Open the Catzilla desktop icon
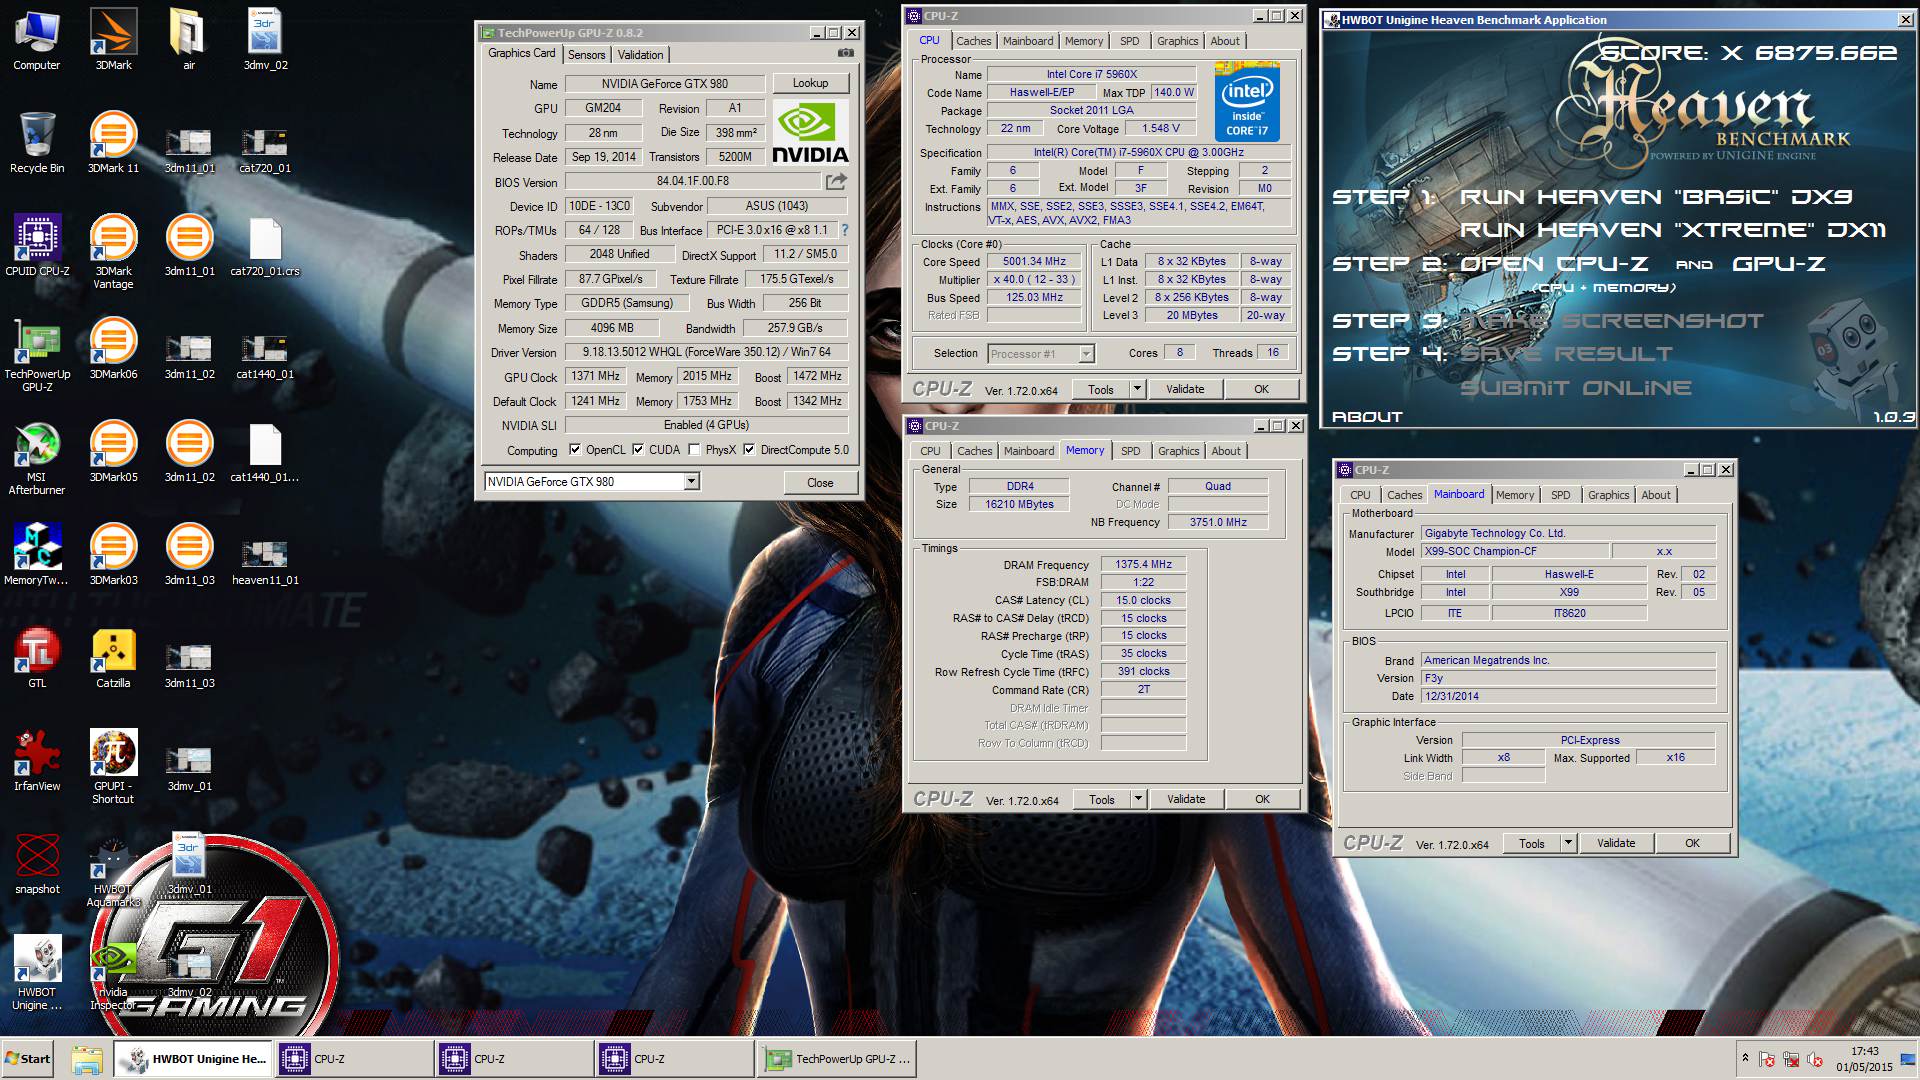 (113, 657)
